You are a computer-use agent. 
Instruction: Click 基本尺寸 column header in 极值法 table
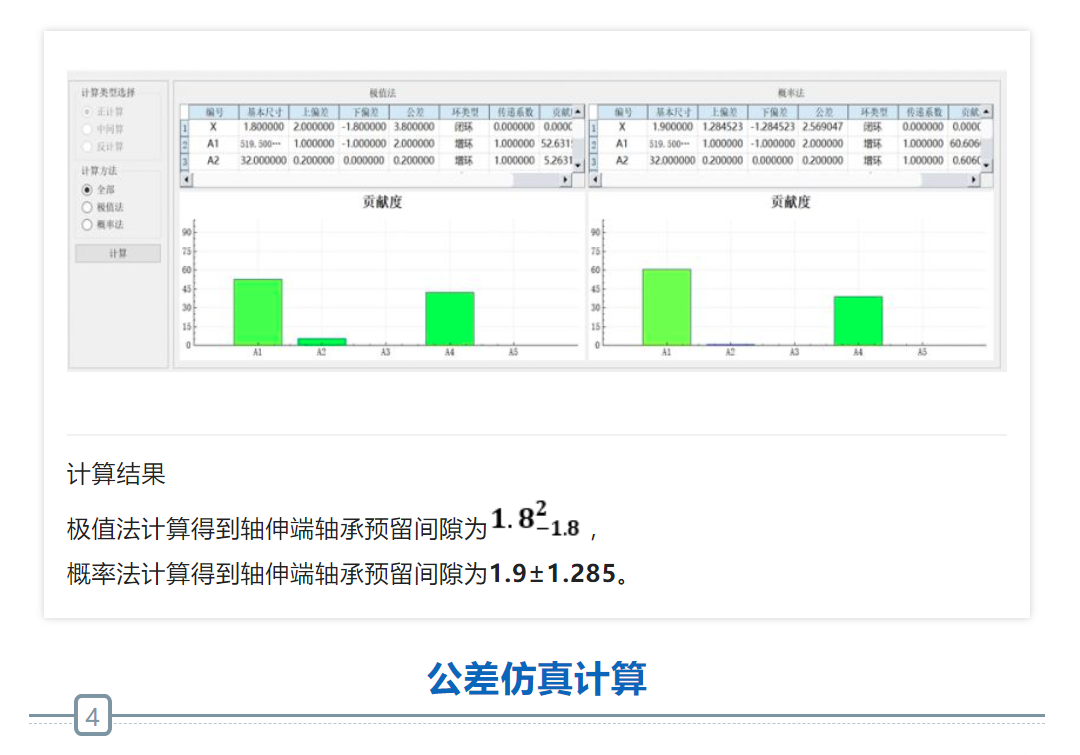click(264, 112)
